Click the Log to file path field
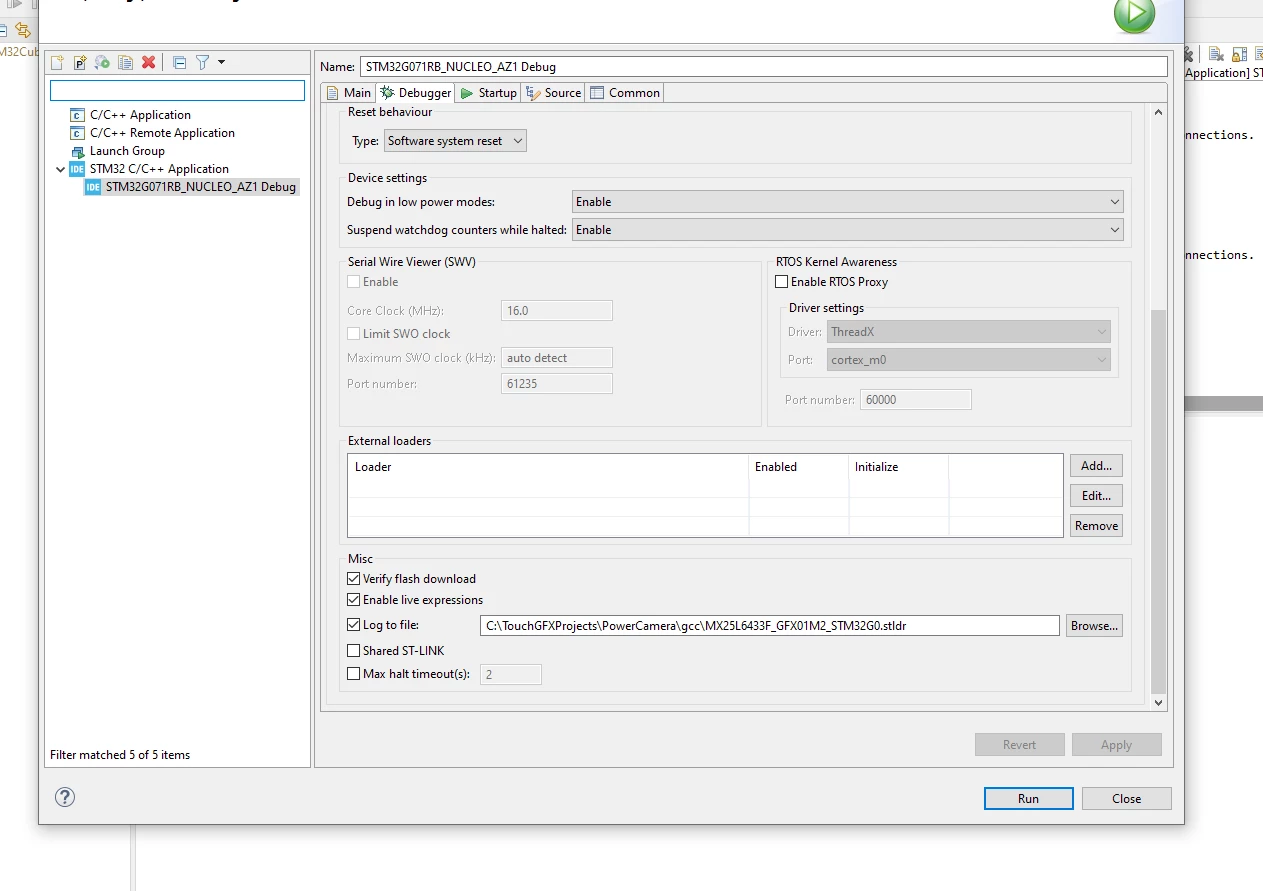The width and height of the screenshot is (1263, 891). (769, 626)
